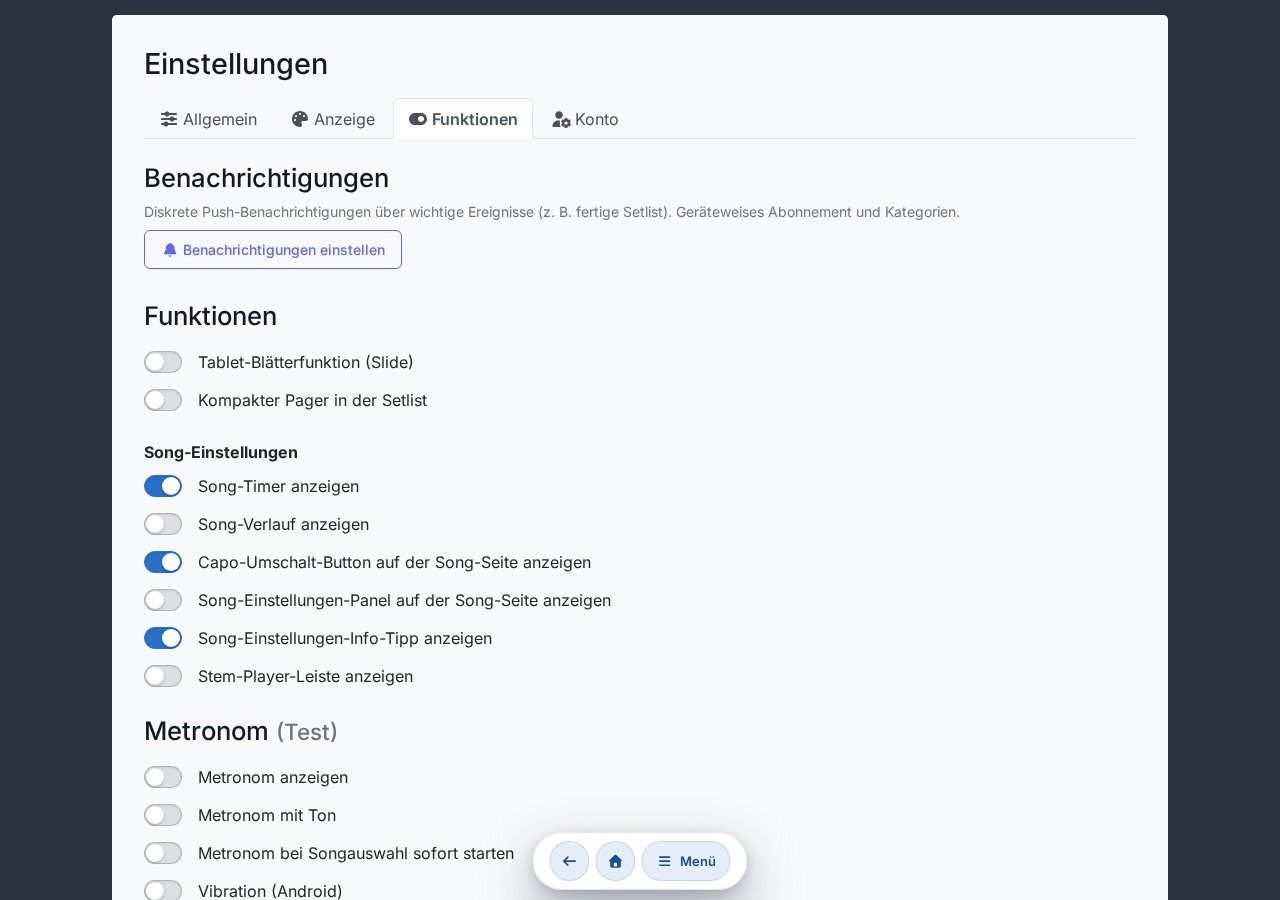Click the palette icon on Anzeige tab
The width and height of the screenshot is (1280, 900).
[x=300, y=119]
